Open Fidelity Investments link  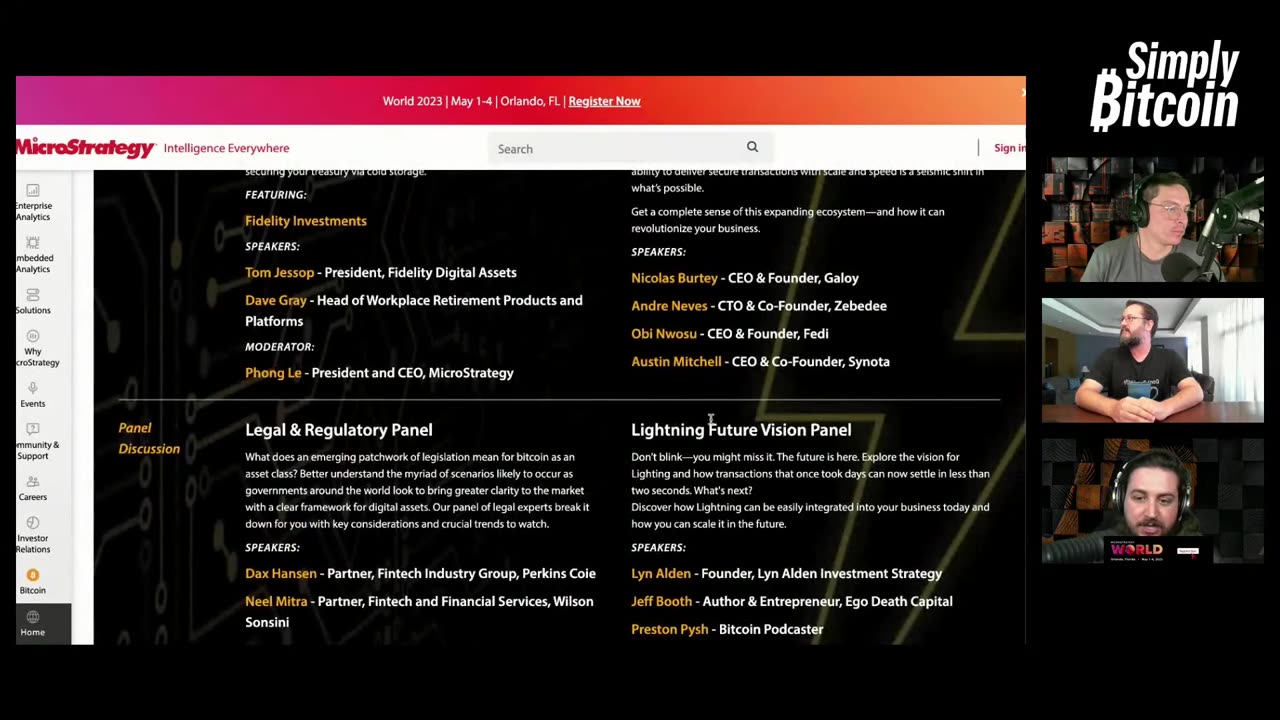coord(306,221)
